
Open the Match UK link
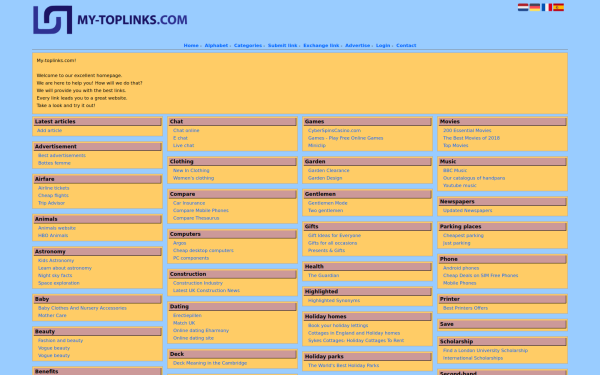tap(184, 323)
